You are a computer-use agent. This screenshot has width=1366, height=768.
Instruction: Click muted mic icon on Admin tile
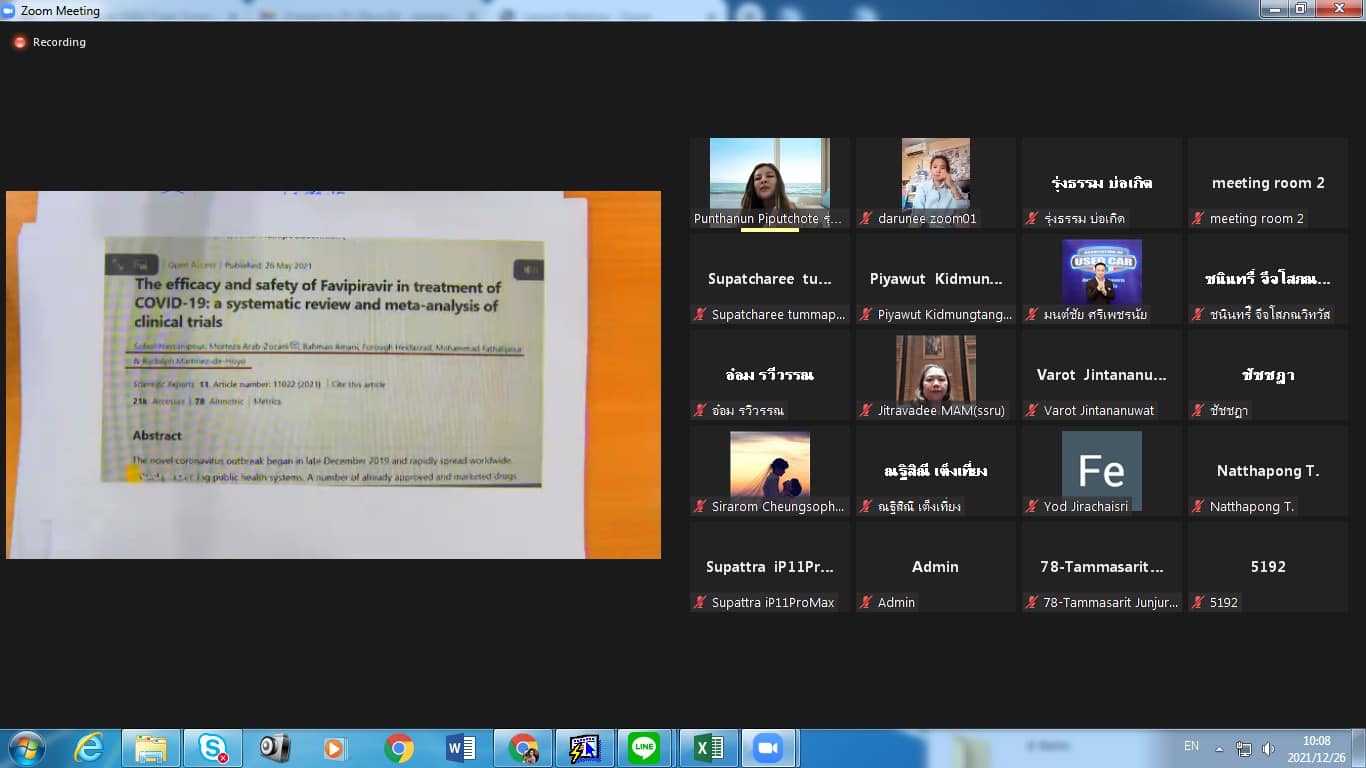866,602
